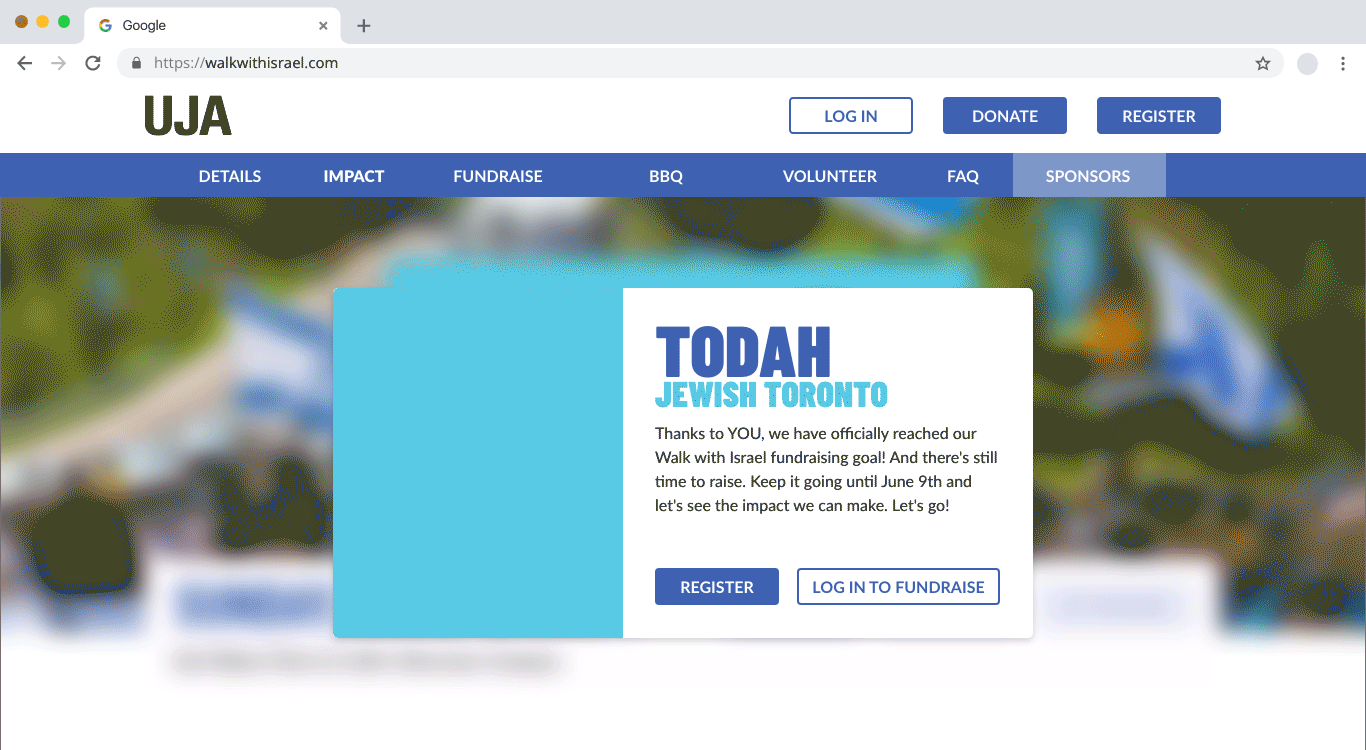Screen dimensions: 1366x750
Task: Click the REGISTER button in the Todah popup
Action: tap(717, 587)
